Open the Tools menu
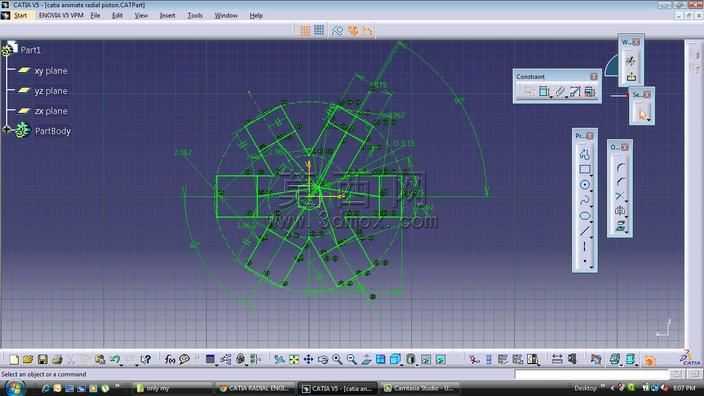Screen dimensions: 704x396 195,15
